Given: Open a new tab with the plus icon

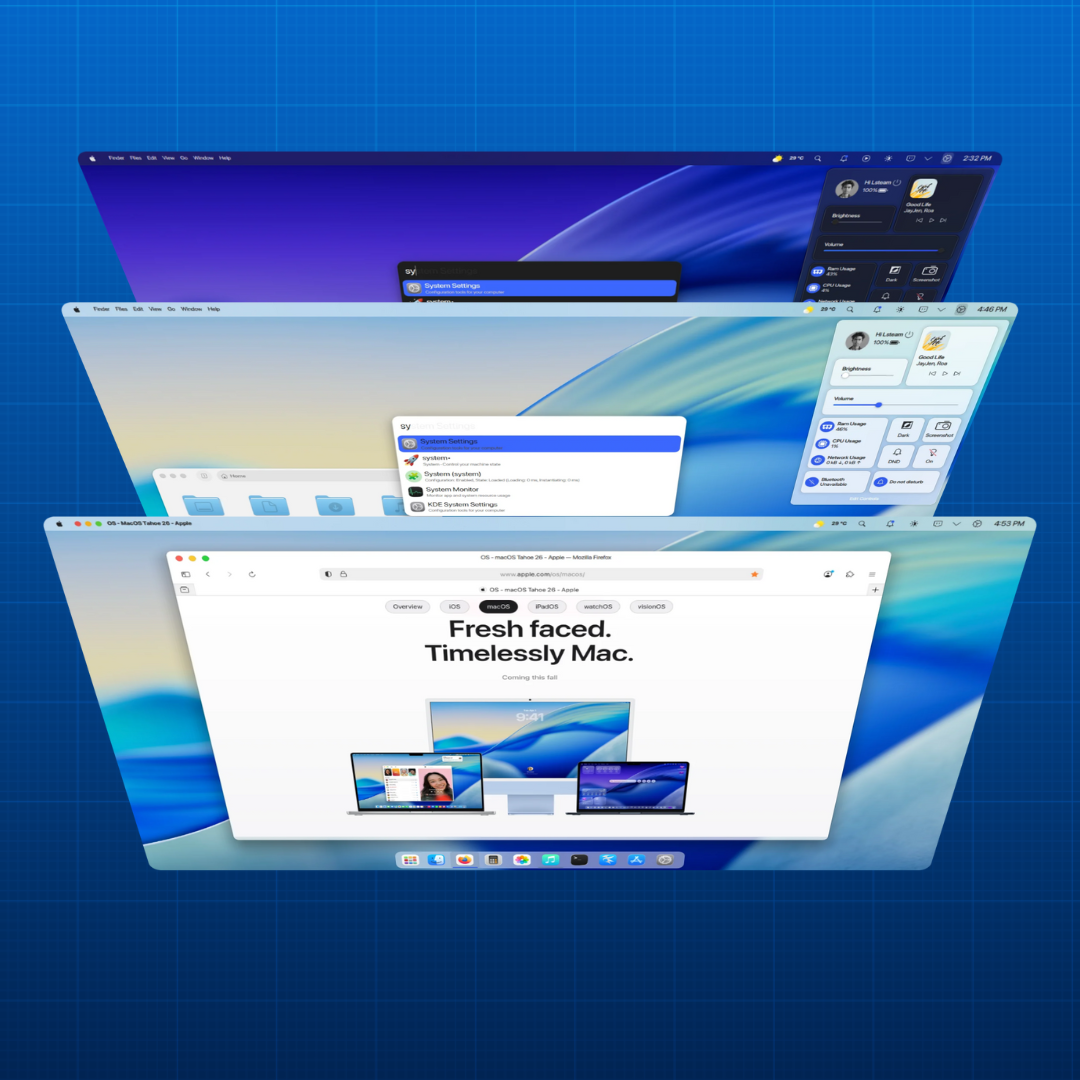Looking at the screenshot, I should click(875, 590).
